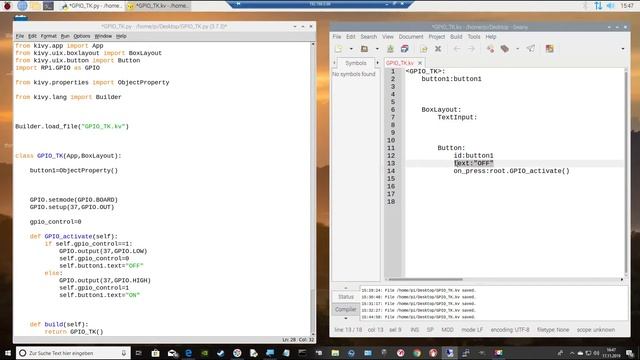This screenshot has width=640, height=360.
Task: Open Geany Build menu
Action: click(456, 37)
